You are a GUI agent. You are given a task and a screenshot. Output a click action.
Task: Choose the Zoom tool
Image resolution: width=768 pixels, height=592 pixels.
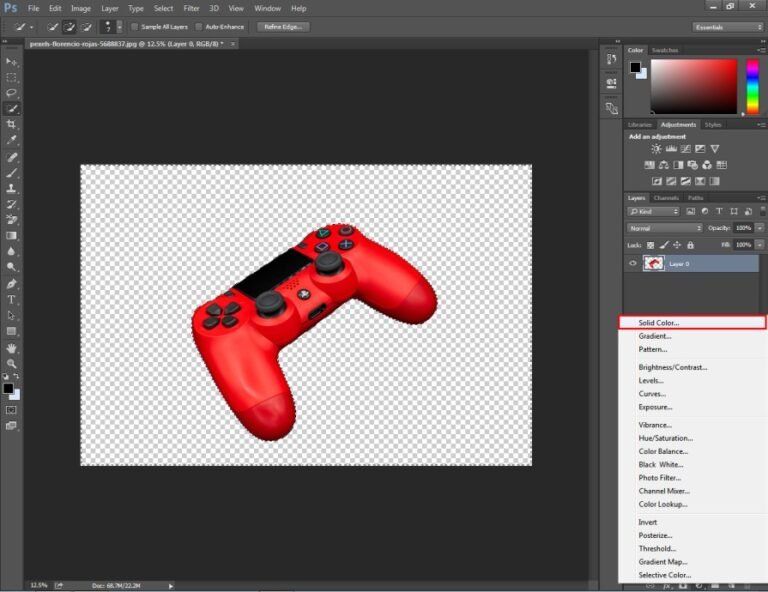click(x=12, y=364)
